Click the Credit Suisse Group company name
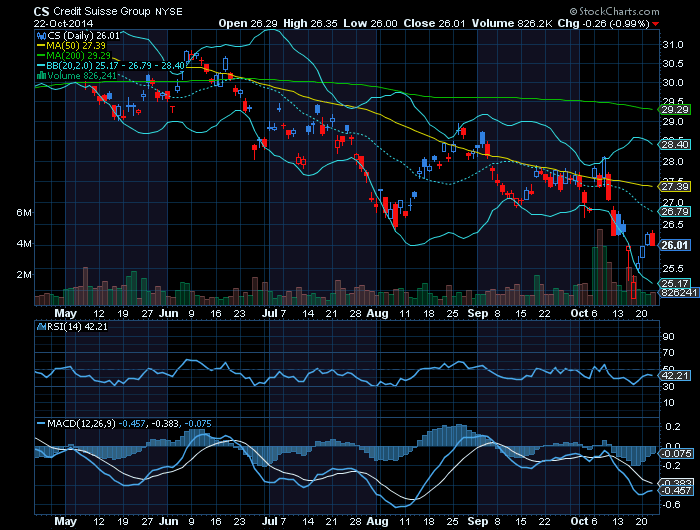The image size is (700, 530). pos(102,12)
